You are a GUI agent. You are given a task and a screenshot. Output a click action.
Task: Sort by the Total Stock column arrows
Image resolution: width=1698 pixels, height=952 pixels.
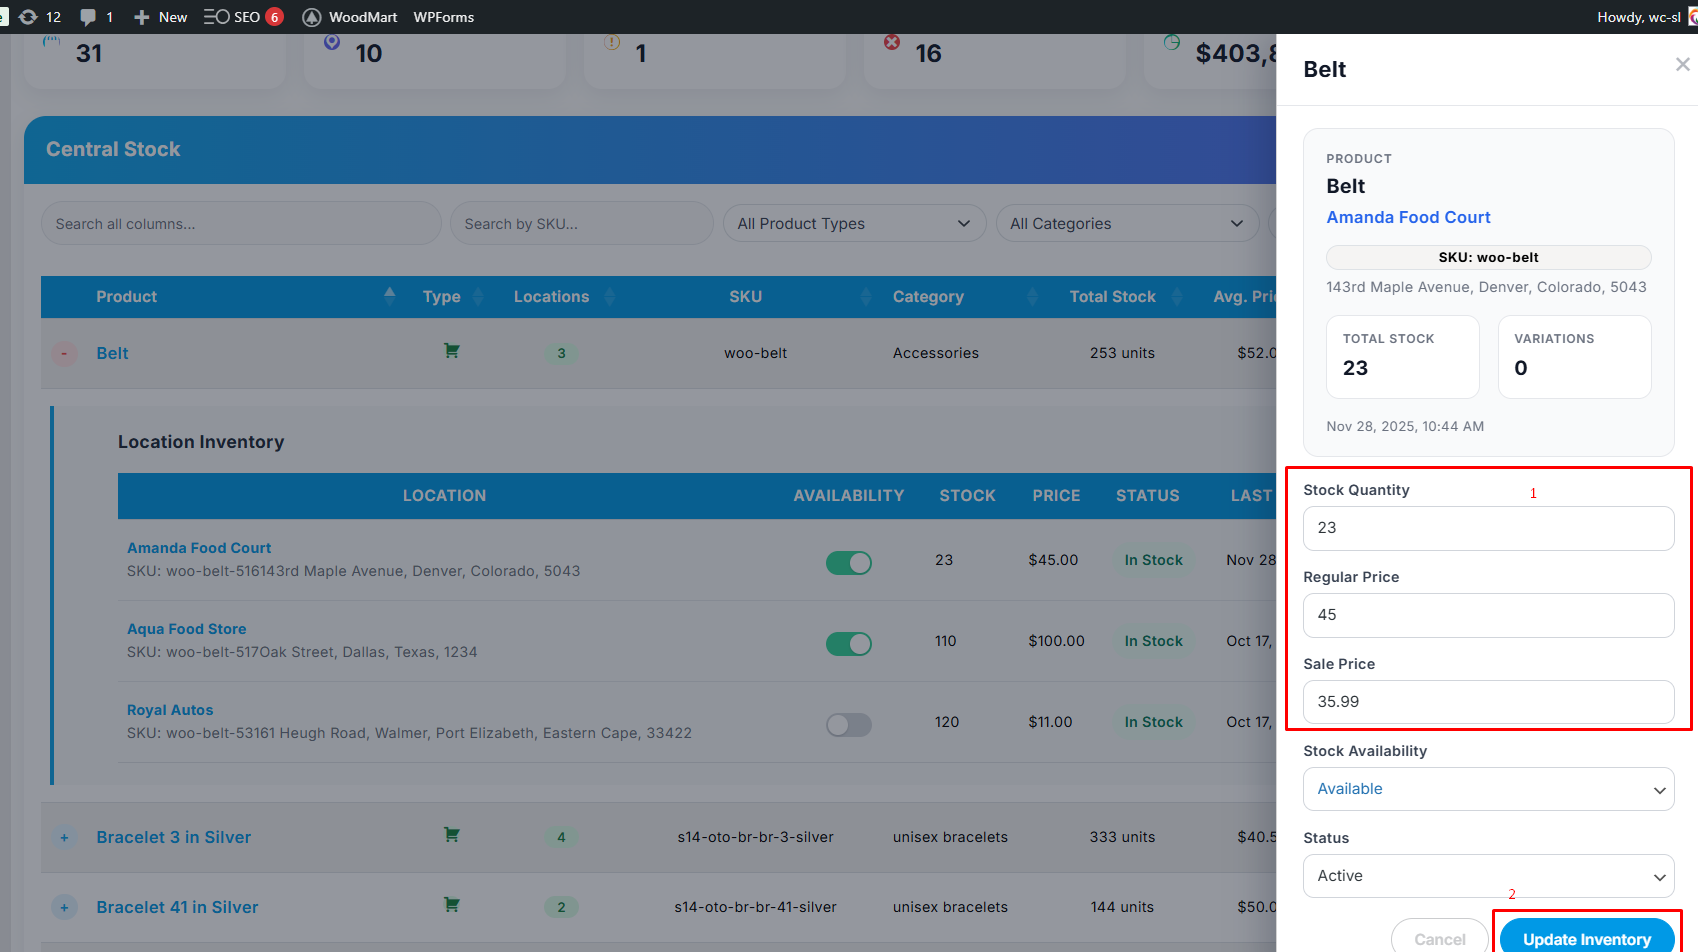point(1177,297)
